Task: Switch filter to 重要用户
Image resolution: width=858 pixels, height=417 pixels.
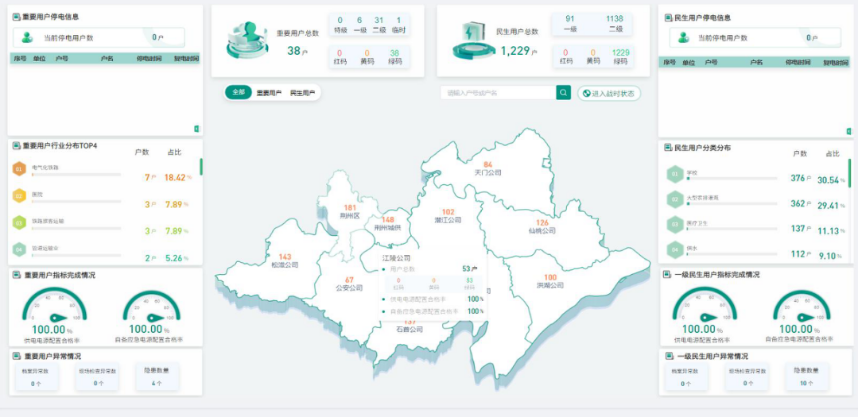Action: pyautogui.click(x=270, y=93)
